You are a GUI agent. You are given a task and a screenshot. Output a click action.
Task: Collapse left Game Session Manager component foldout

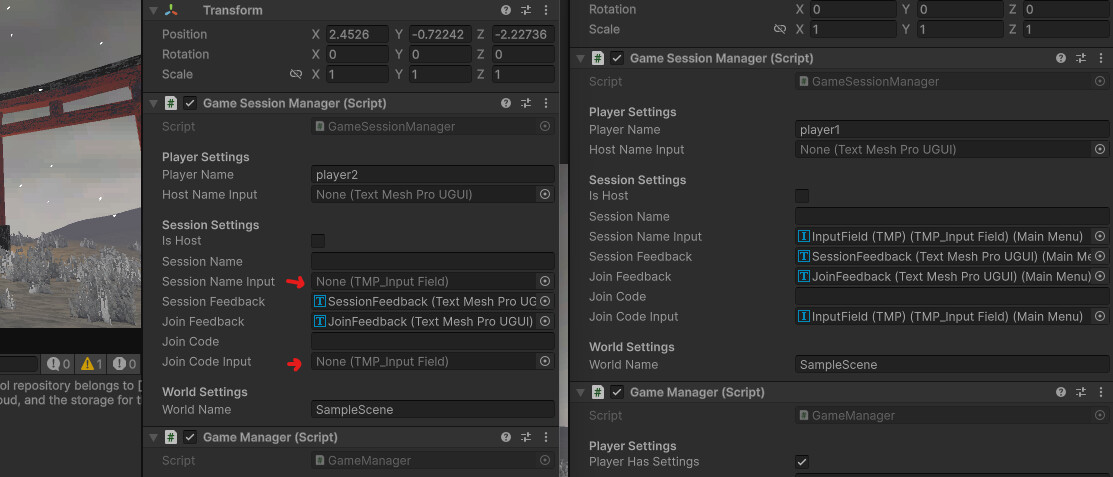click(x=153, y=103)
